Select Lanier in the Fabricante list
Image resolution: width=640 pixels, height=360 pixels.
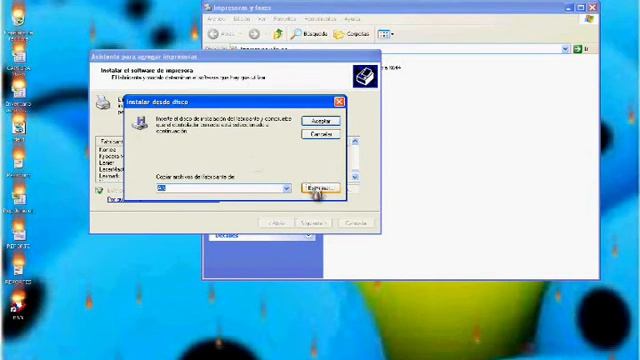point(106,163)
